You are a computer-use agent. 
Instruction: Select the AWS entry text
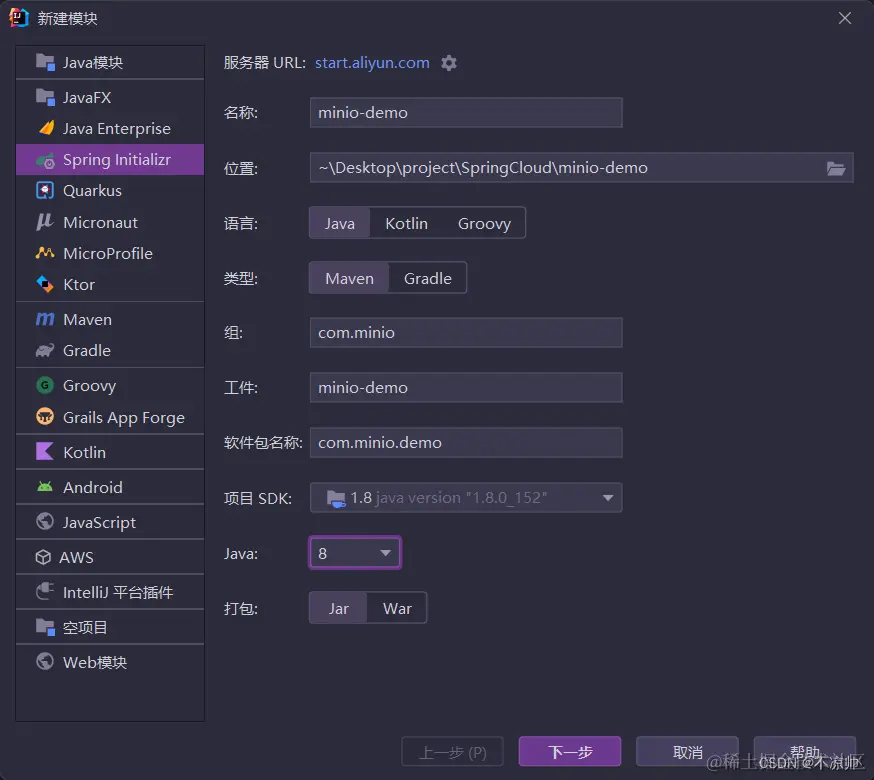tap(76, 558)
